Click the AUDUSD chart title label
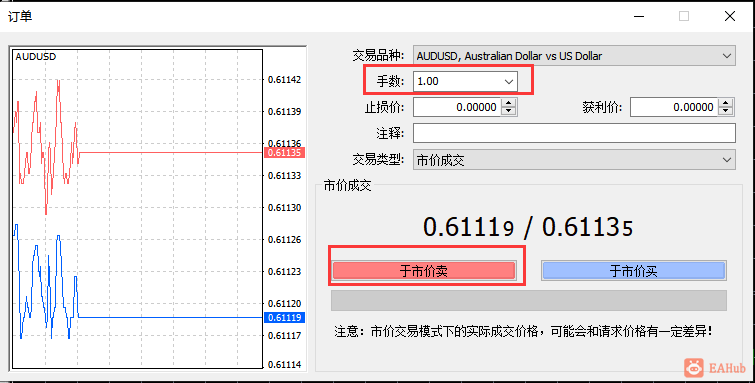Image resolution: width=755 pixels, height=383 pixels. pyautogui.click(x=36, y=57)
